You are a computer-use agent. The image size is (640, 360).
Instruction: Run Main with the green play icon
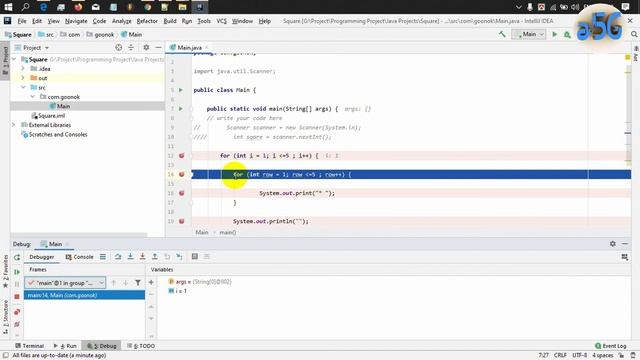[x=554, y=35]
